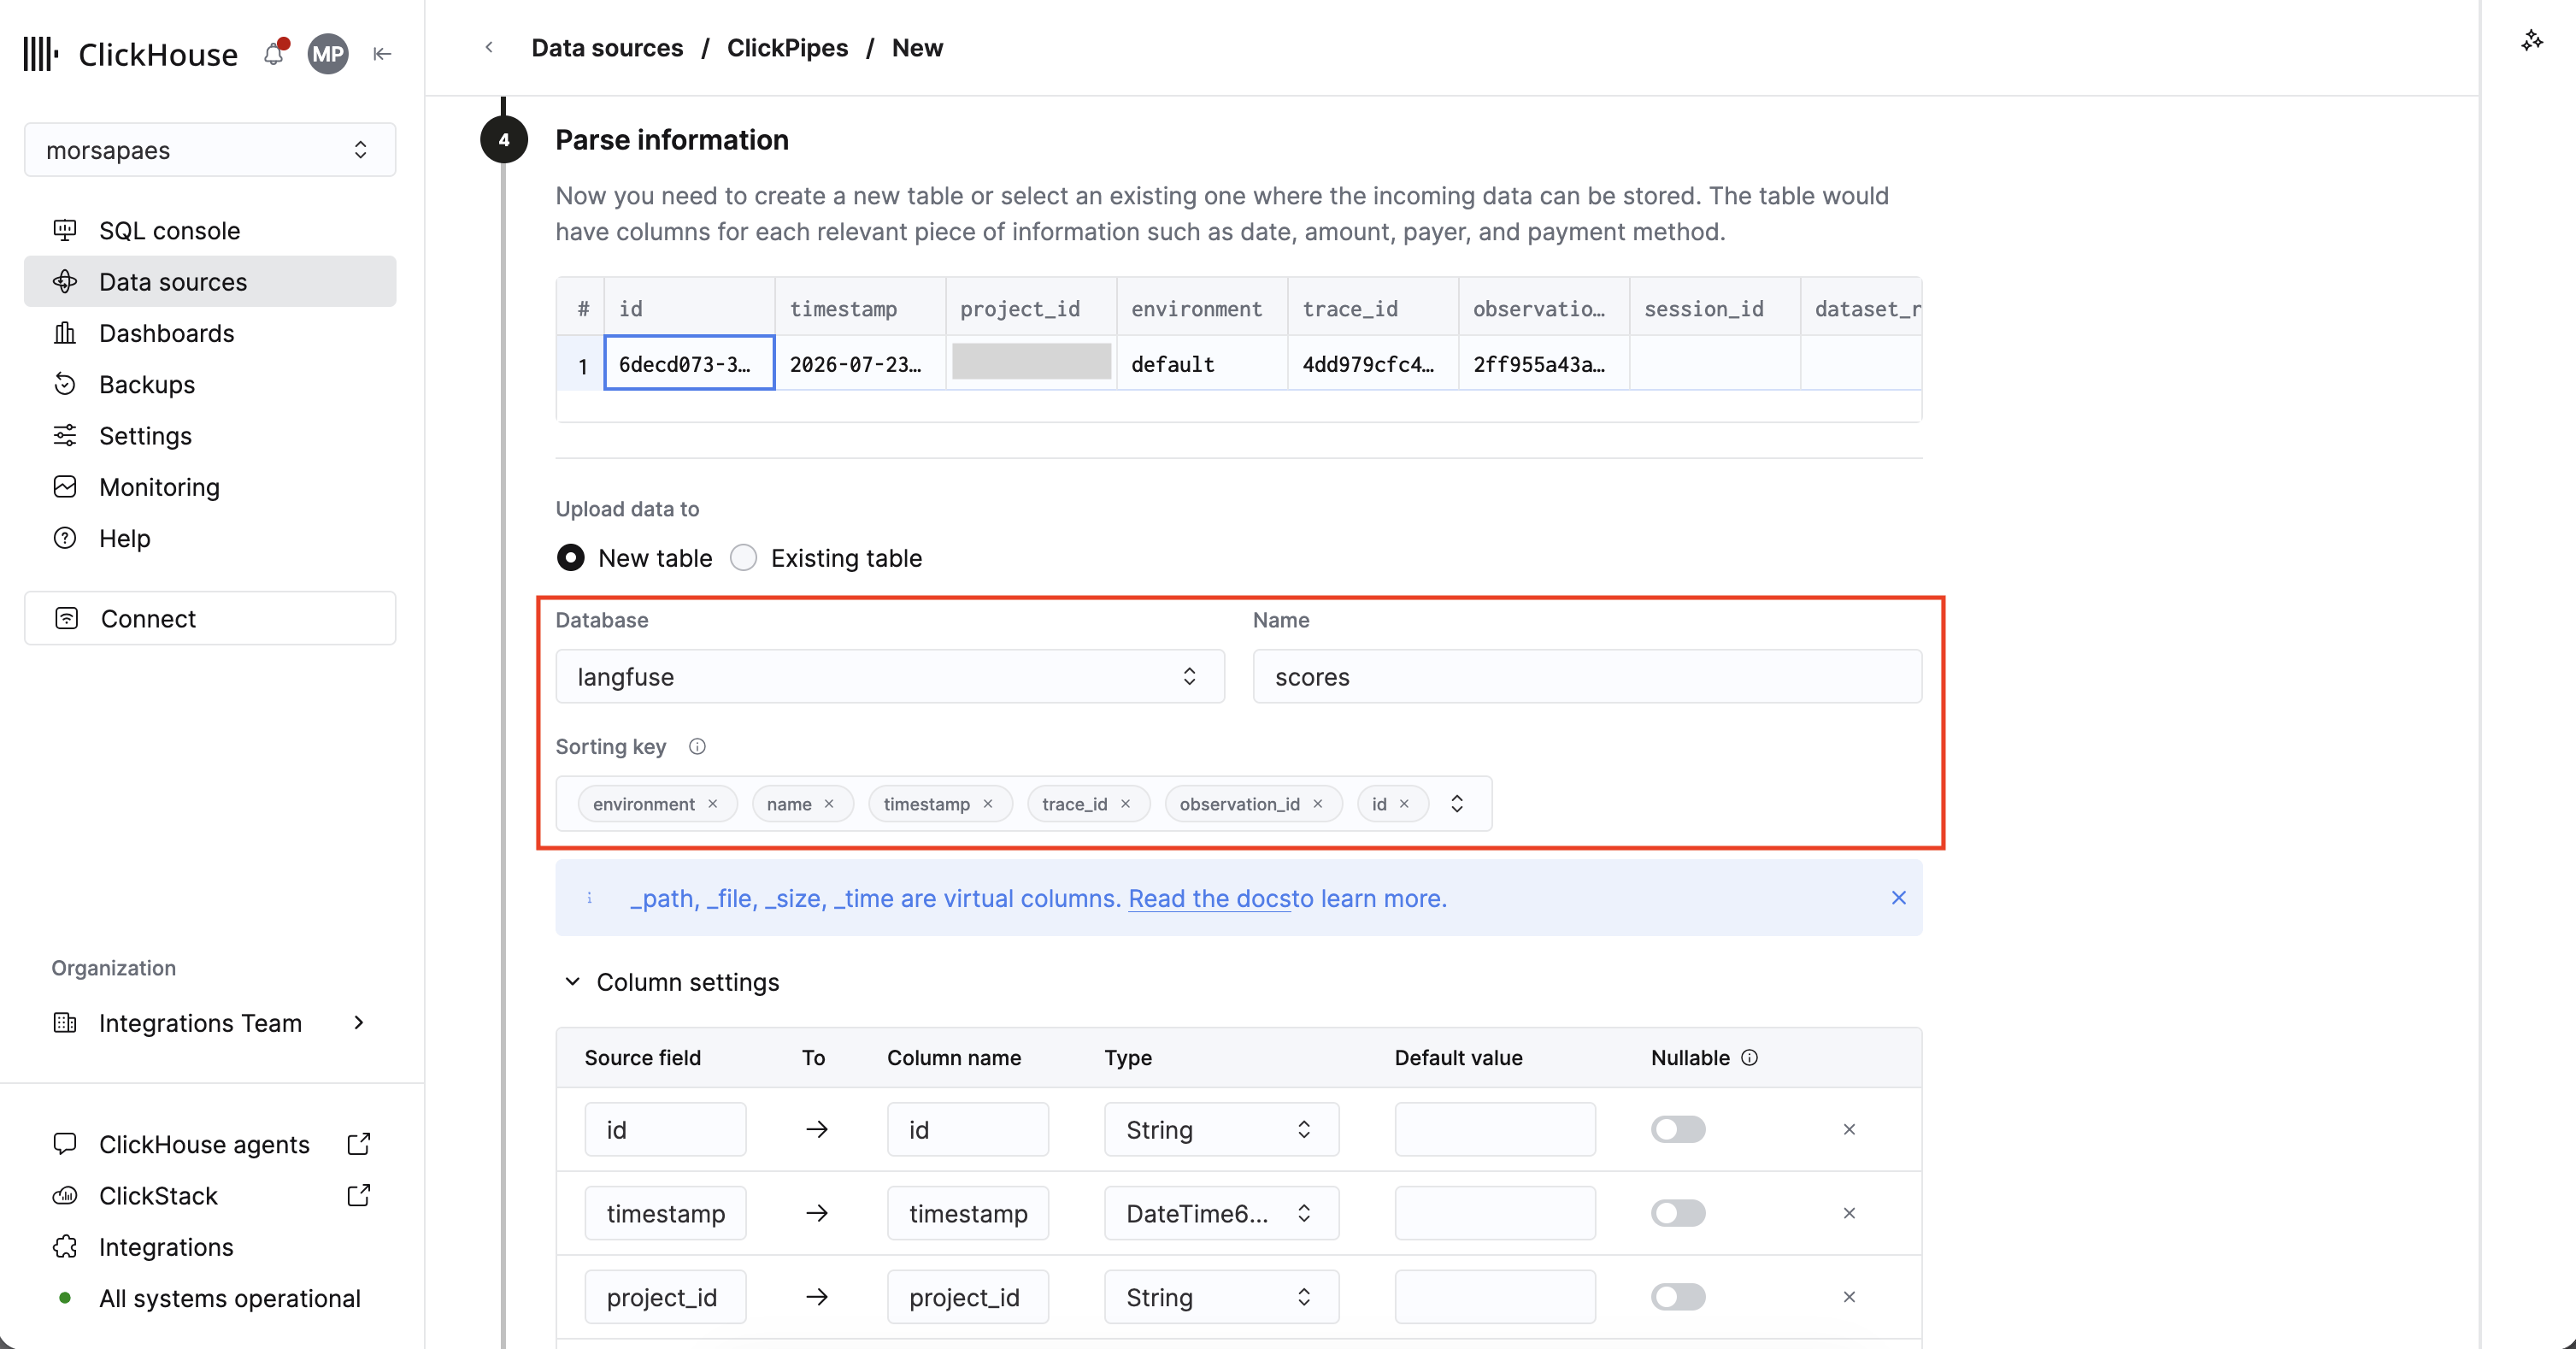Open ClickStack external link icon
Viewport: 2576px width, 1349px height.
(x=359, y=1195)
